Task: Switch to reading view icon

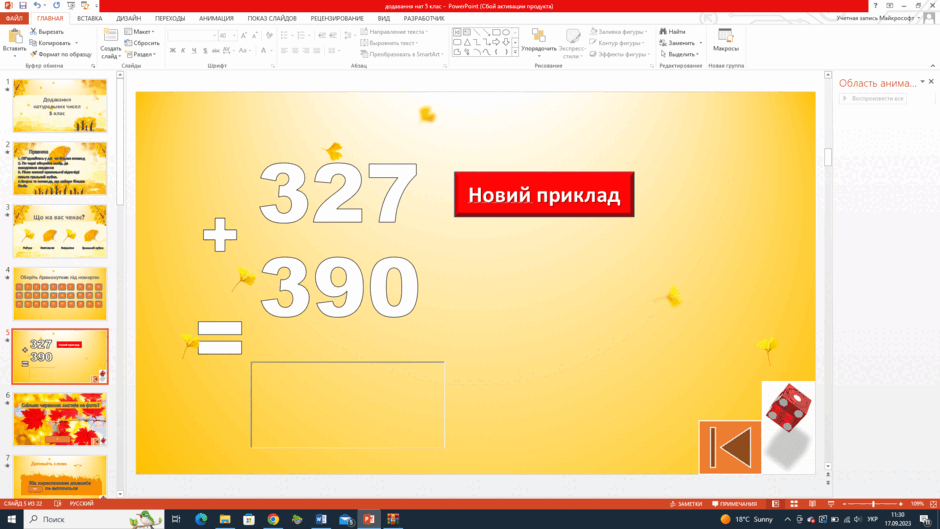Action: (x=812, y=504)
